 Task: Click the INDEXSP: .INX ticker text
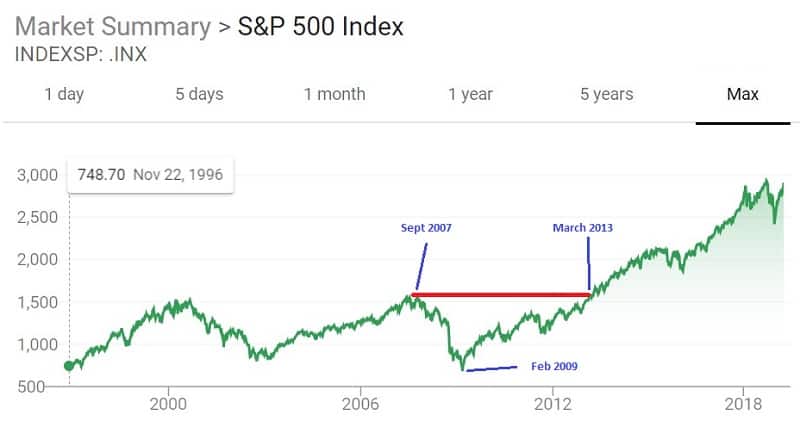point(80,54)
